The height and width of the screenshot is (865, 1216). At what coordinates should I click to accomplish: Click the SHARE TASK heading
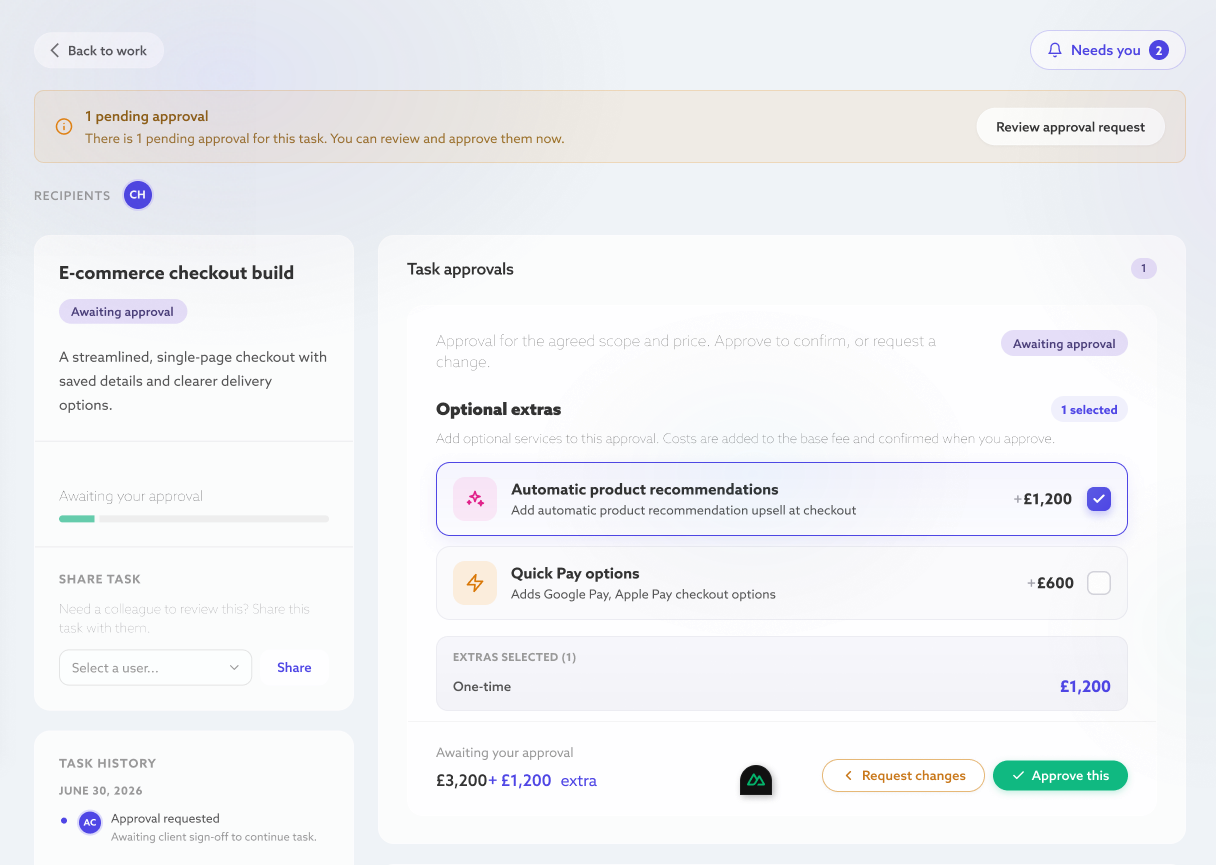[x=100, y=579]
